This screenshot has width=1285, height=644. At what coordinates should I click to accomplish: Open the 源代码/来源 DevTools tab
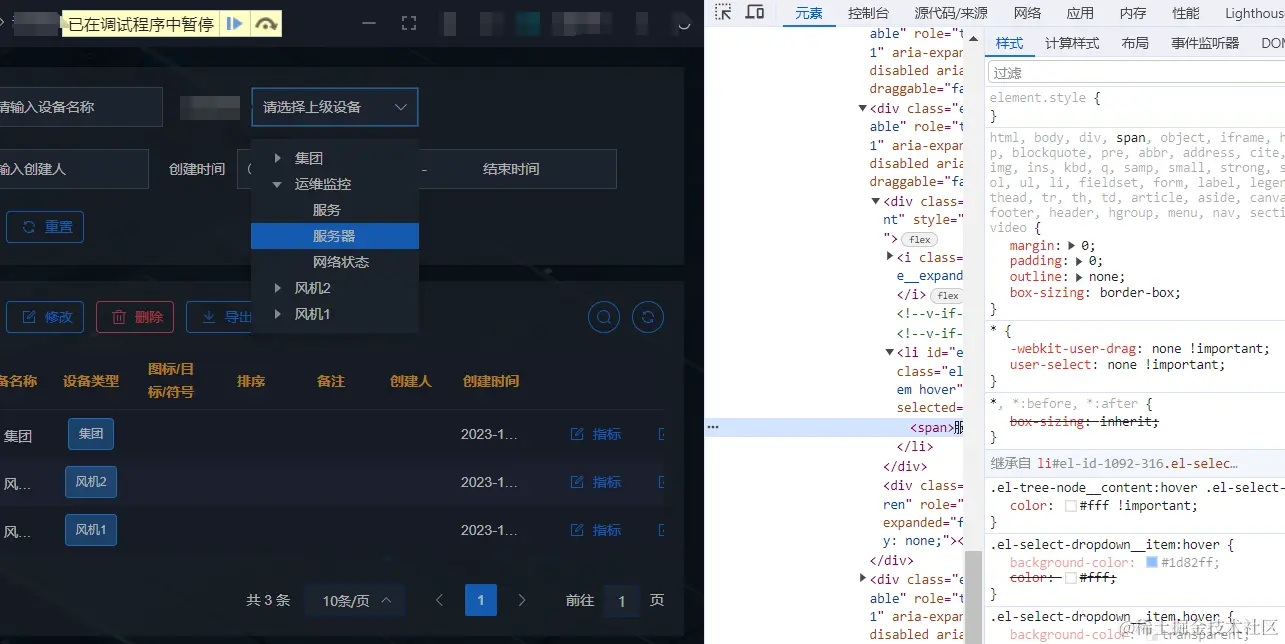(x=951, y=13)
